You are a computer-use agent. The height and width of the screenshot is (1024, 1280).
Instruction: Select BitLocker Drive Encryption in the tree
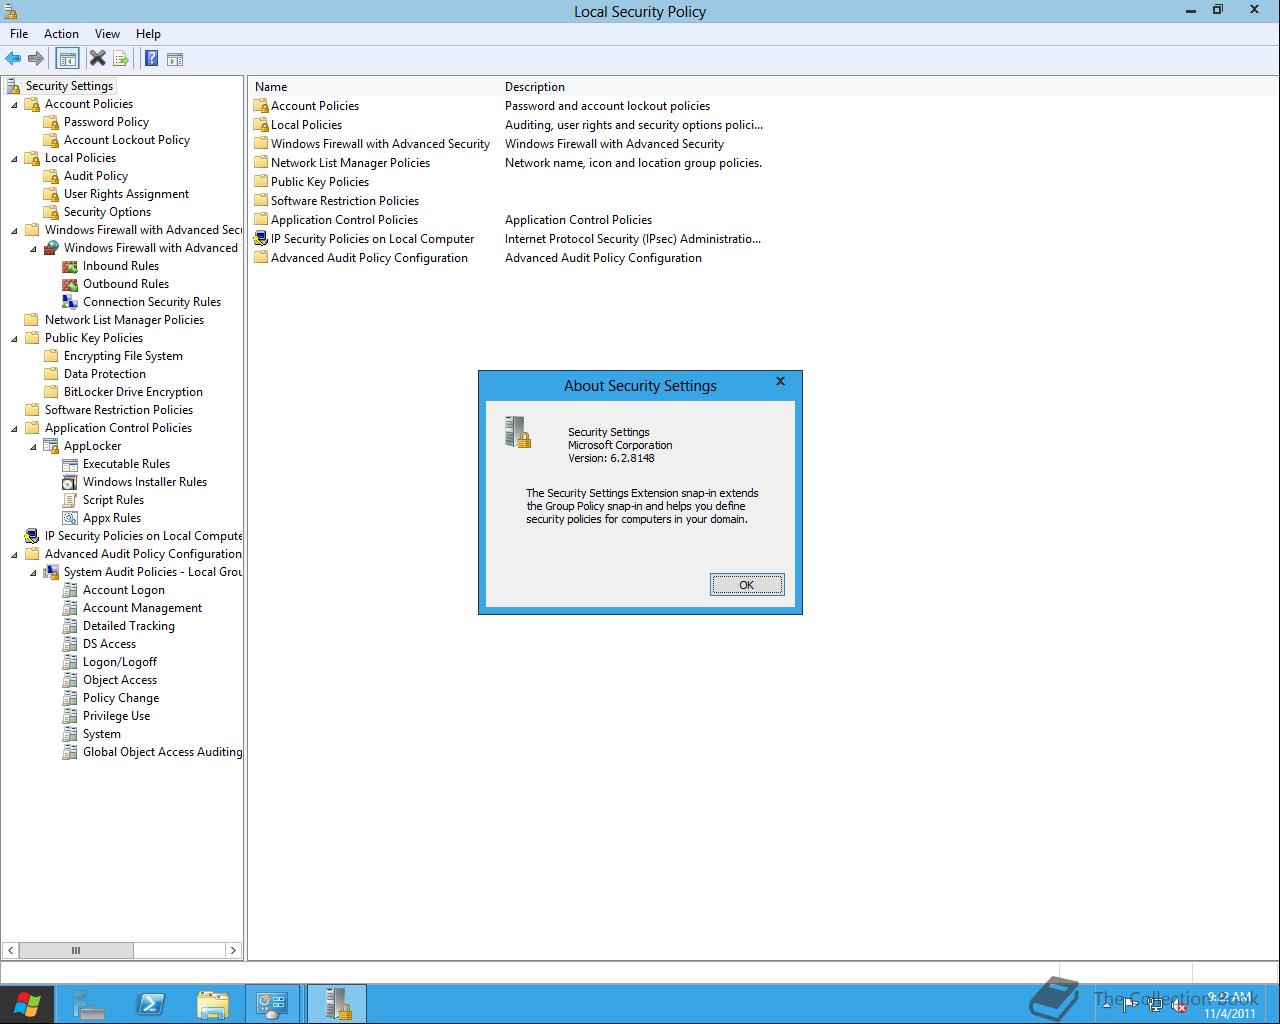click(x=133, y=392)
